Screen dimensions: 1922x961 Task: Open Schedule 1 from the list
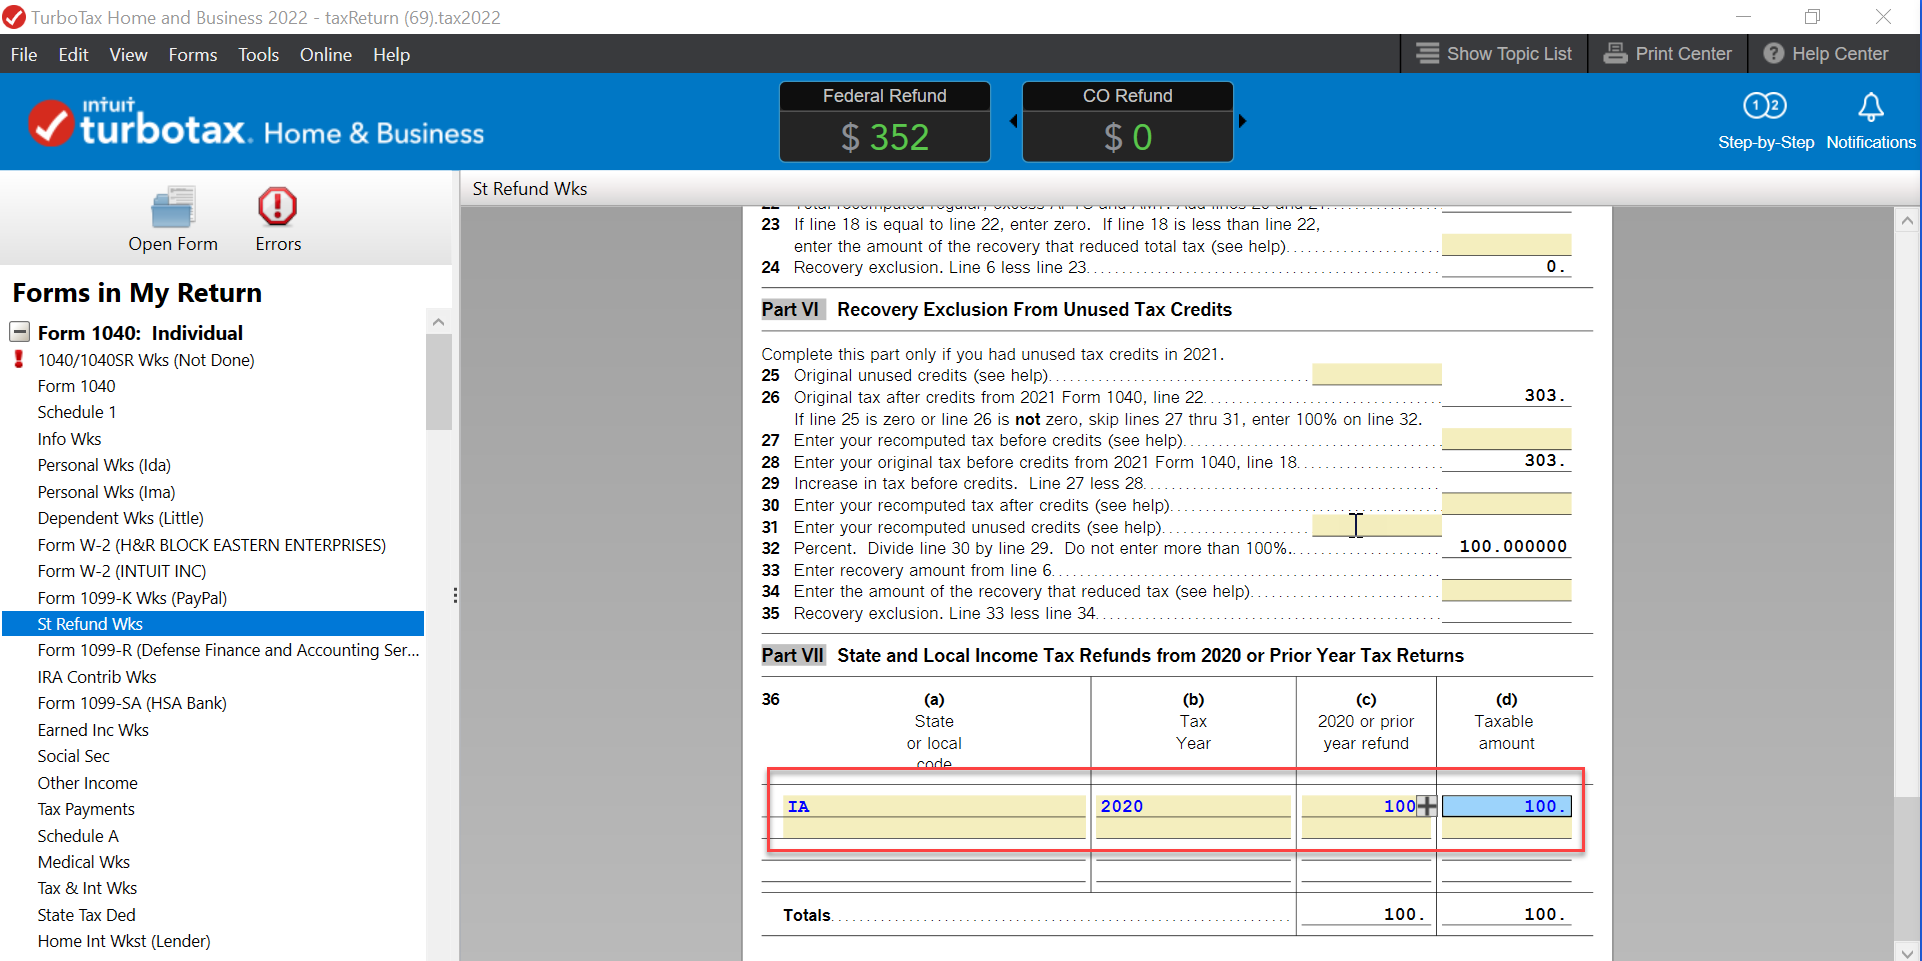click(77, 412)
